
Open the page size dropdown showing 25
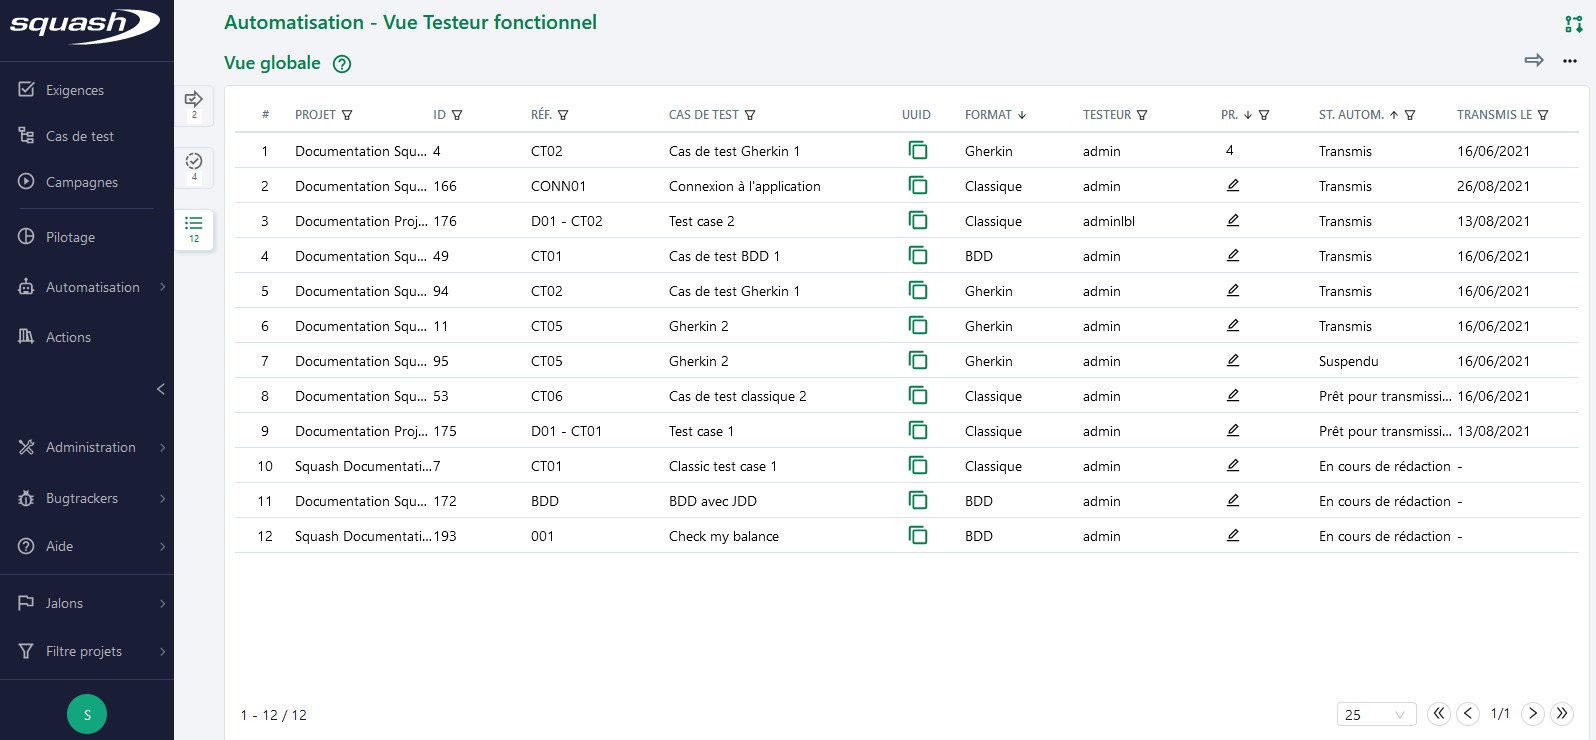(x=1376, y=714)
